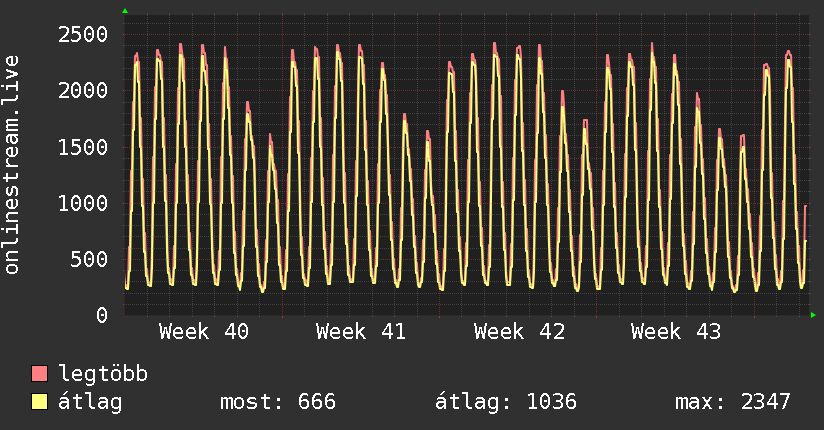Image resolution: width=824 pixels, height=430 pixels.
Task: Click the Week 42 axis label
Action: coord(519,332)
